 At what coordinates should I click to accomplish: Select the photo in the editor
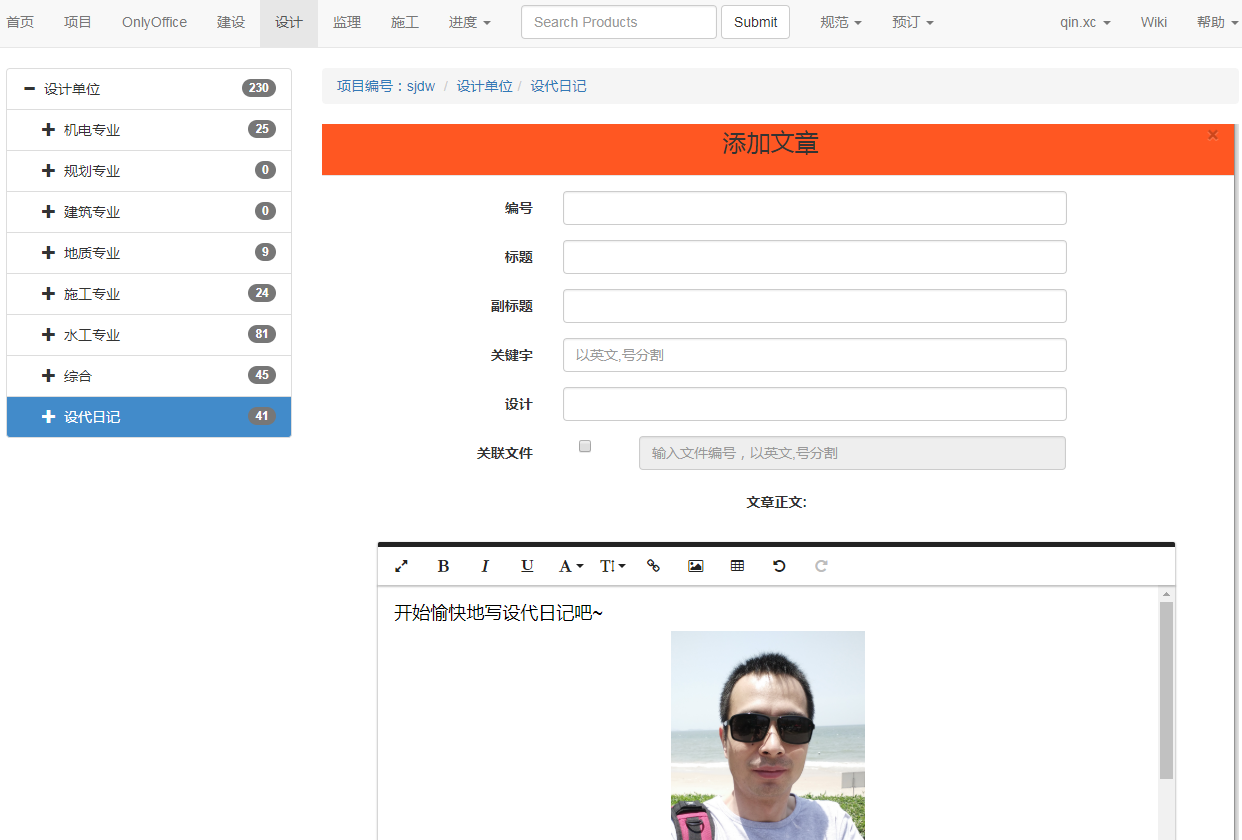(x=768, y=735)
